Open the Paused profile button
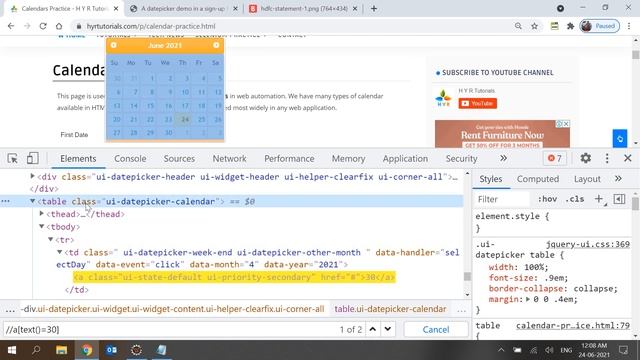640x360 pixels. (600, 26)
